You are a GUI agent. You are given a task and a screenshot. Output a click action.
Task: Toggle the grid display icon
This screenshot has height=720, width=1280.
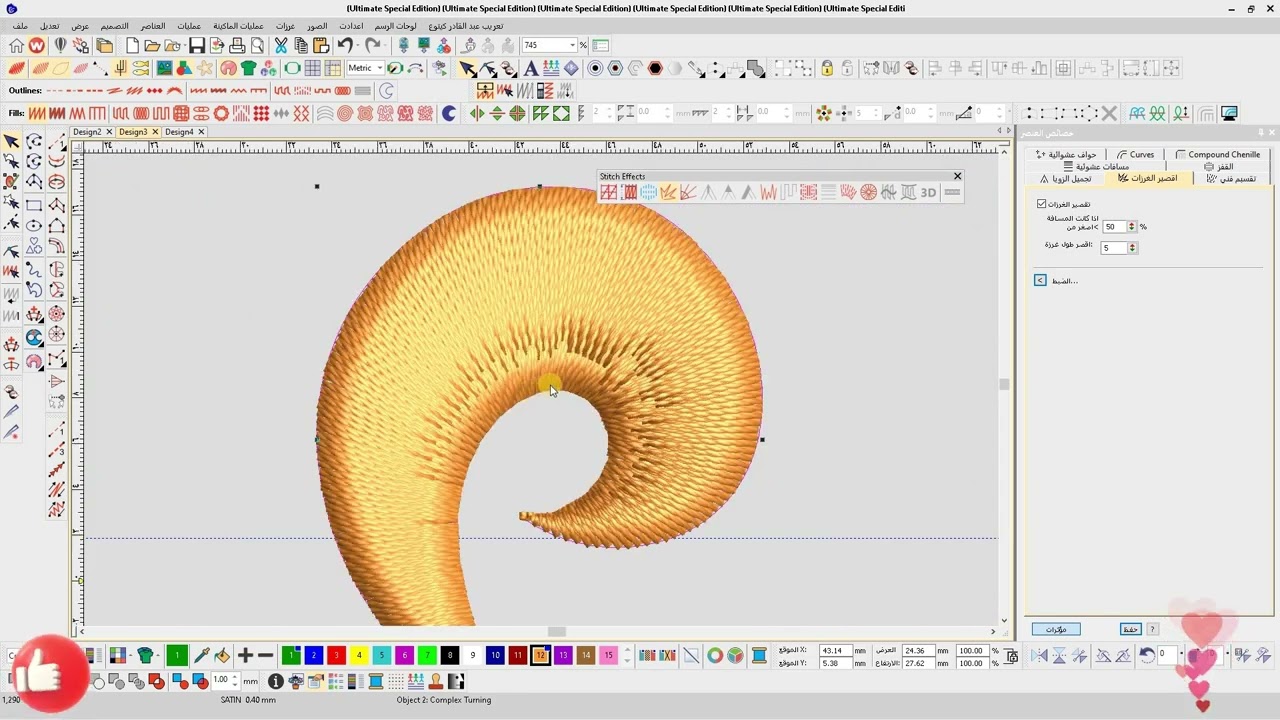click(x=313, y=69)
